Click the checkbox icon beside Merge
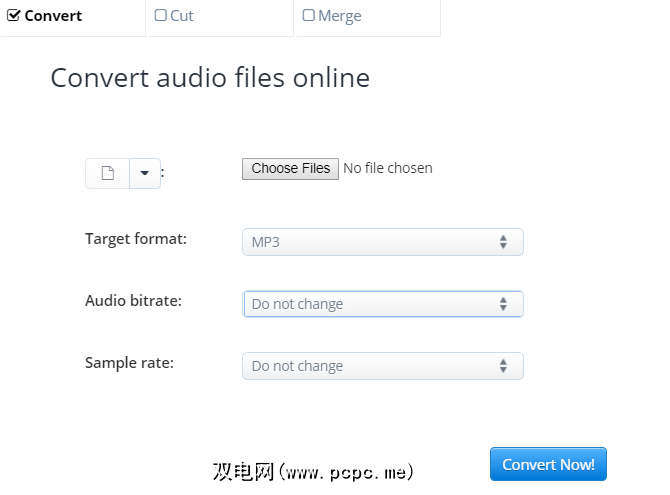This screenshot has height=495, width=670. 308,16
